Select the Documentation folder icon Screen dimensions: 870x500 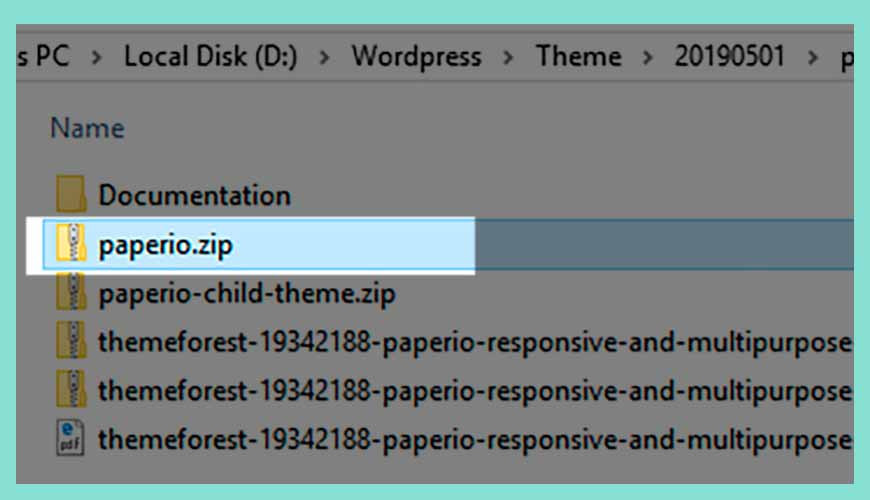(71, 194)
